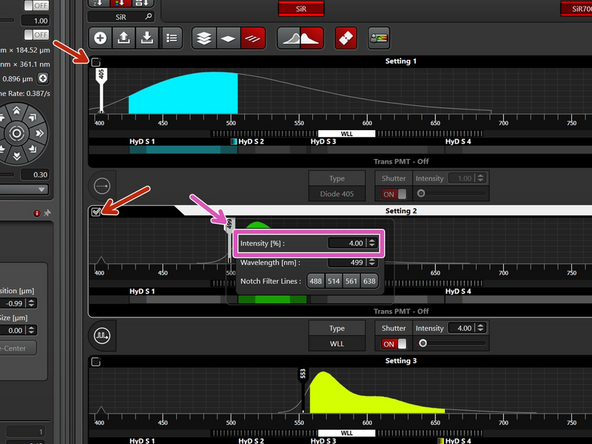Viewport: 592px width, 444px height.
Task: Click the navigation wheel lower-right corner arrow
Action: [33, 149]
